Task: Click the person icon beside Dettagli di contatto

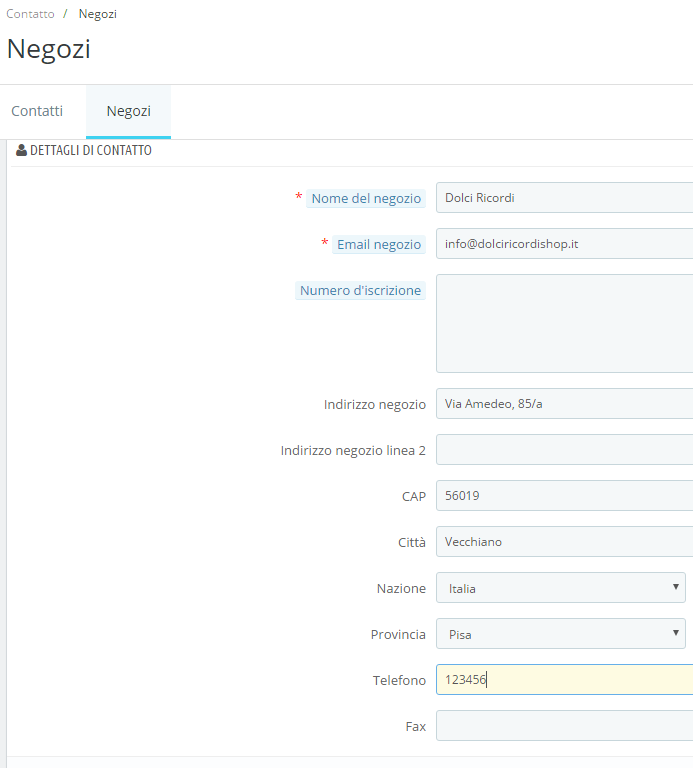Action: coord(22,151)
